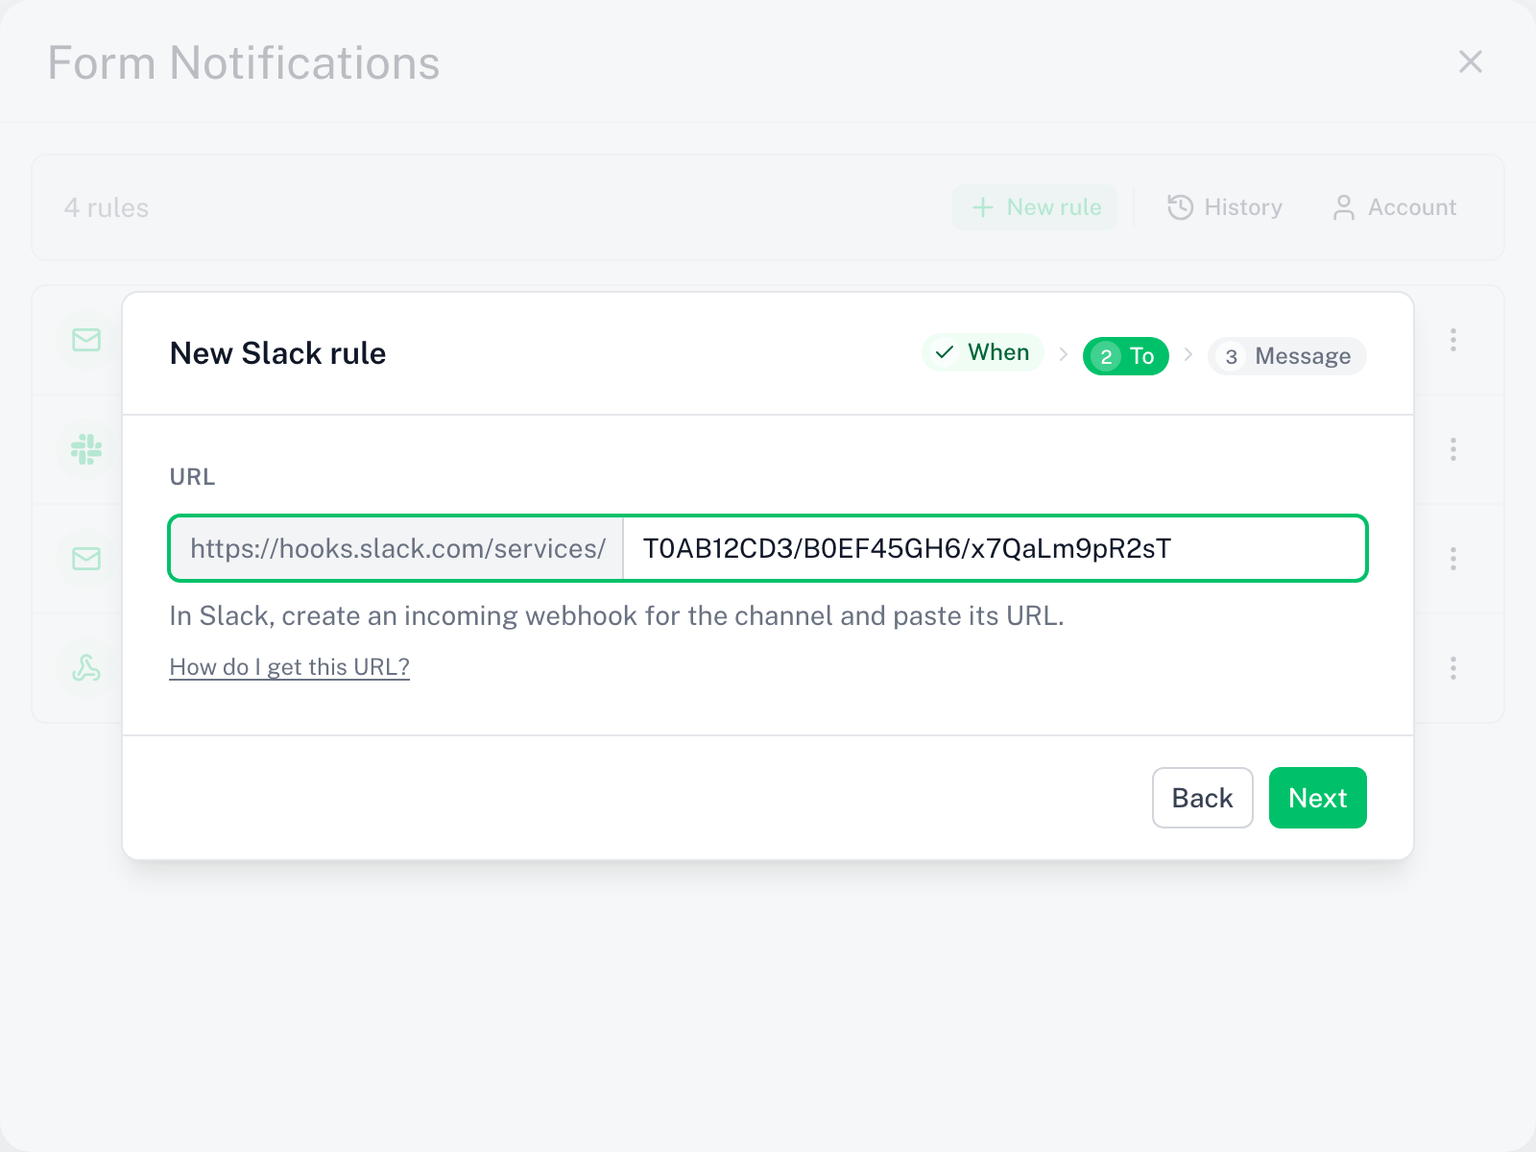Viewport: 1536px width, 1152px height.
Task: Click the incoming webhook help text
Action: point(617,616)
